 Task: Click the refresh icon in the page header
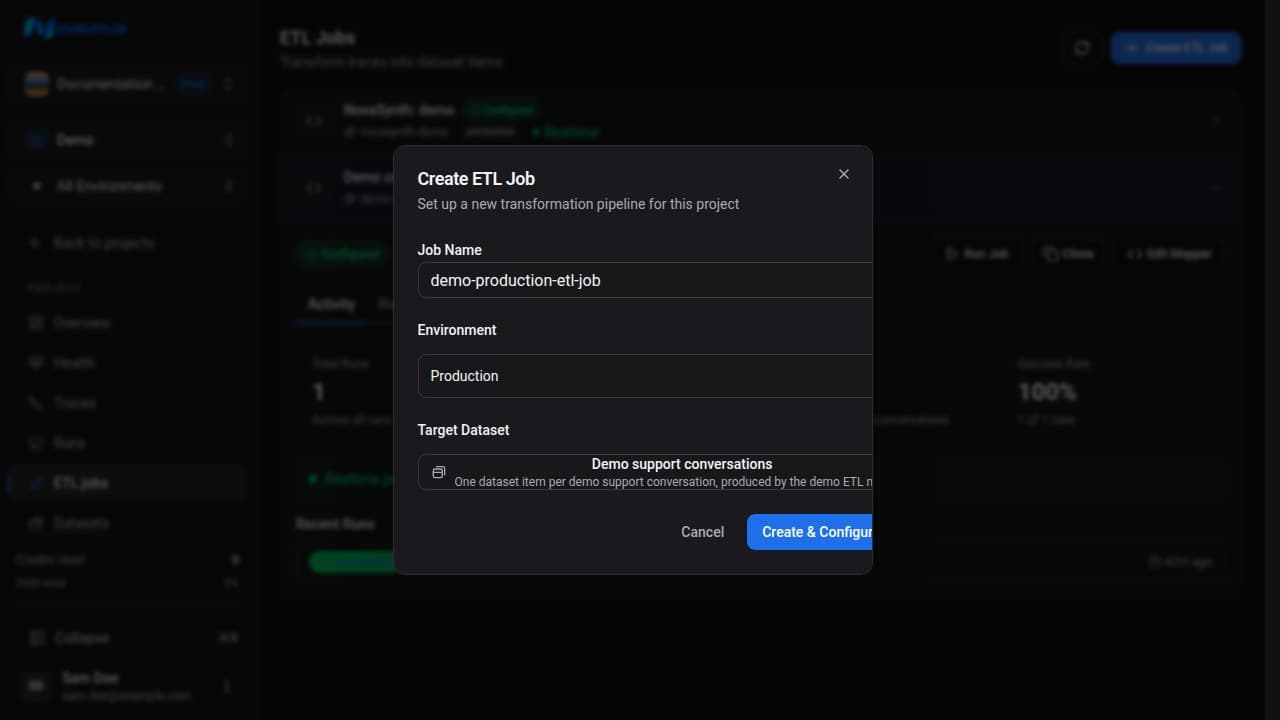1082,48
